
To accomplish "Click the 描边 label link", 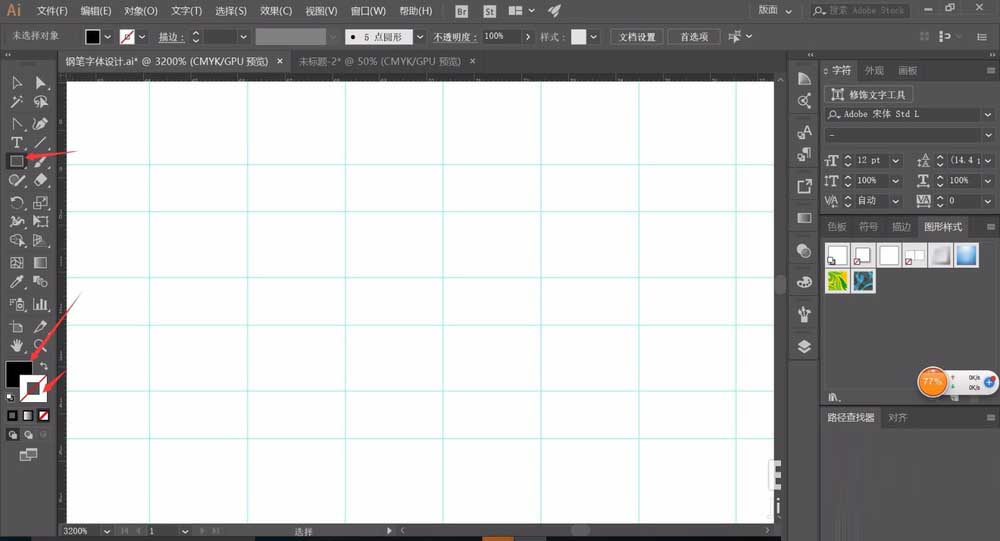I will pyautogui.click(x=171, y=37).
